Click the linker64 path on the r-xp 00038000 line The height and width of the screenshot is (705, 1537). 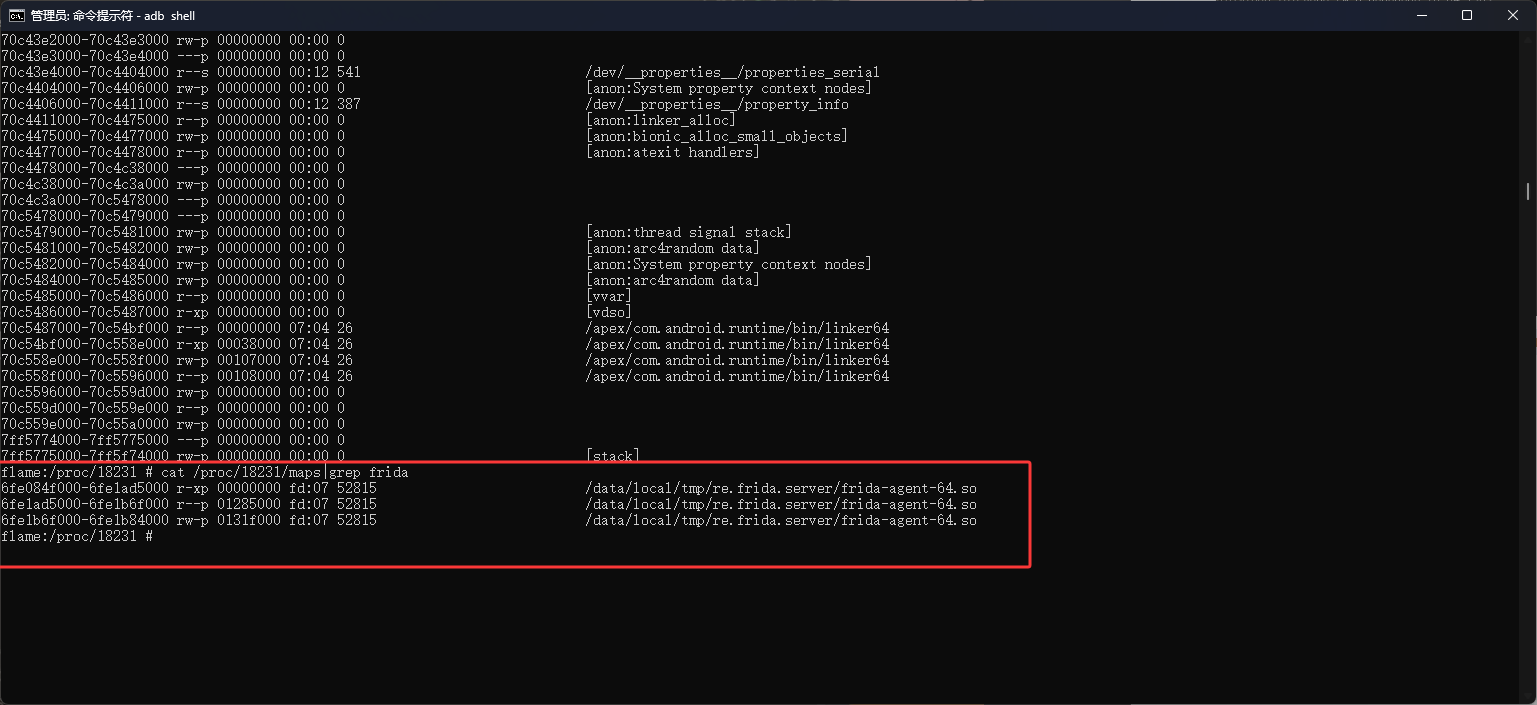coord(737,344)
